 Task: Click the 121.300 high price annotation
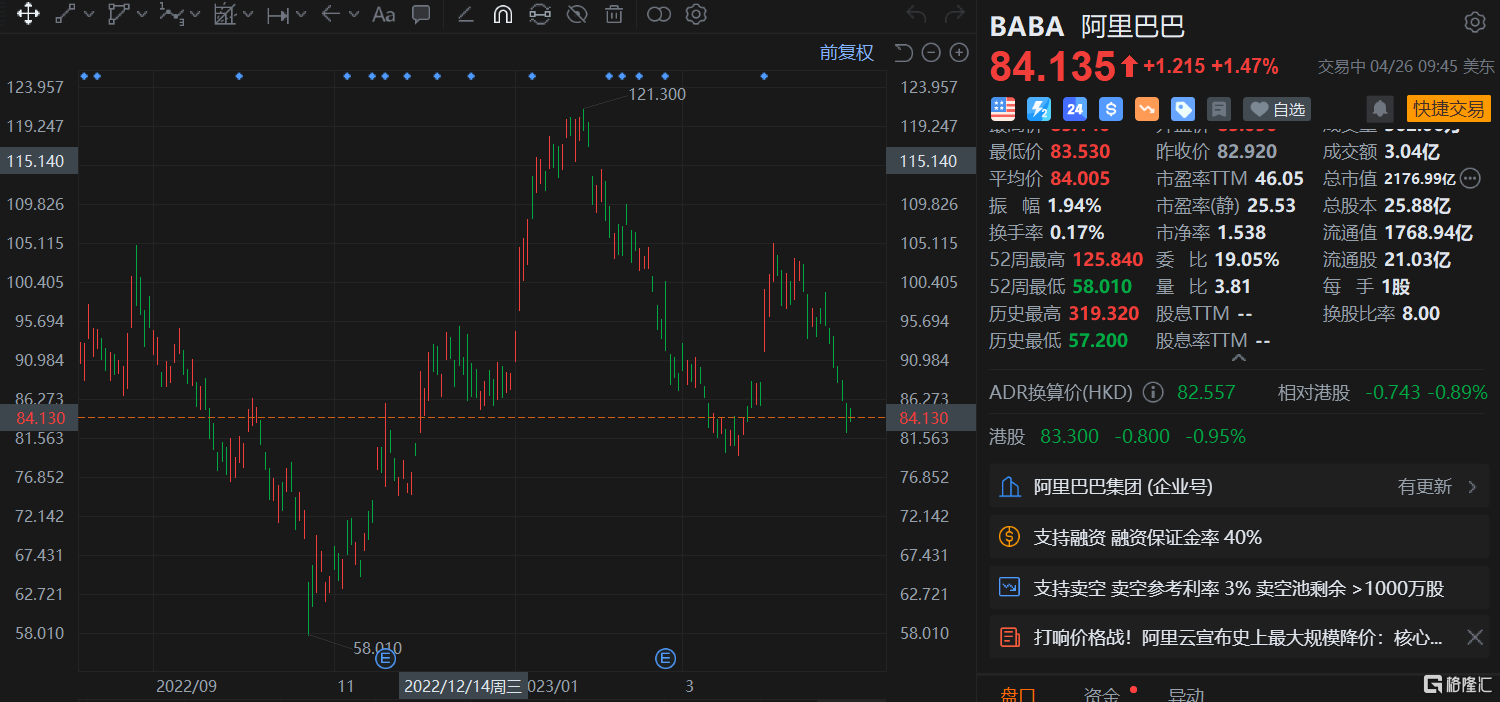(657, 94)
